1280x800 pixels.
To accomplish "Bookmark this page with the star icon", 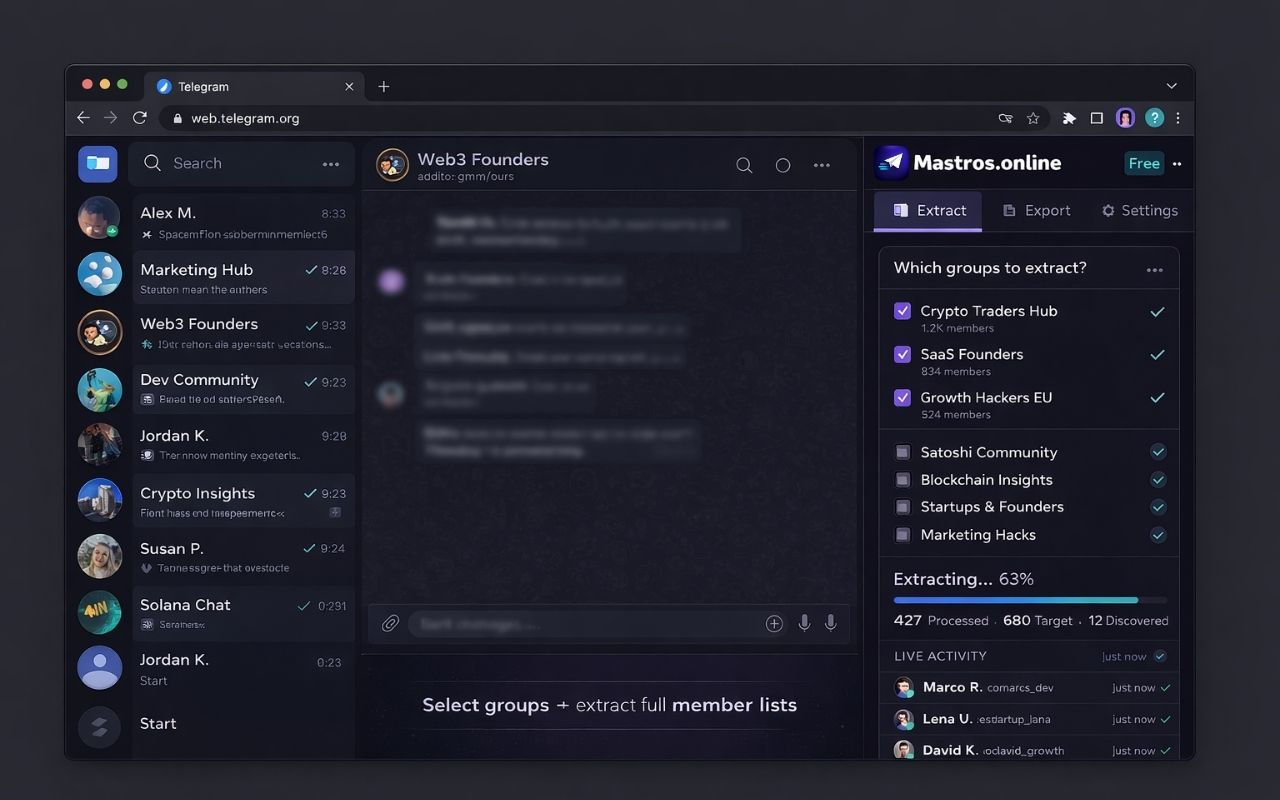I will pyautogui.click(x=1033, y=118).
